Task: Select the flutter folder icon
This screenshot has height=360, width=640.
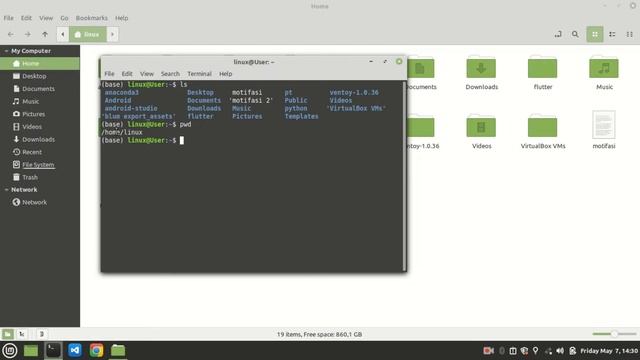Action: (x=542, y=67)
